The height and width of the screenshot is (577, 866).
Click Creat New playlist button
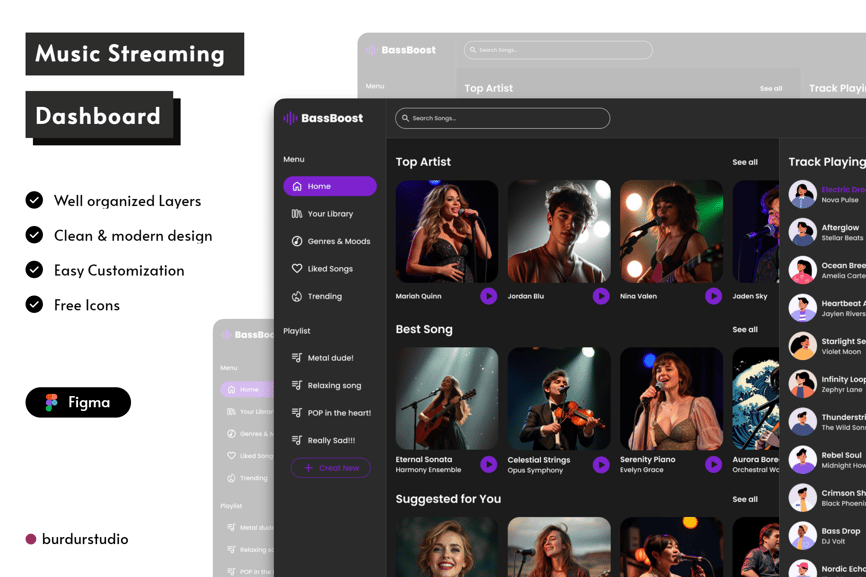pos(330,468)
